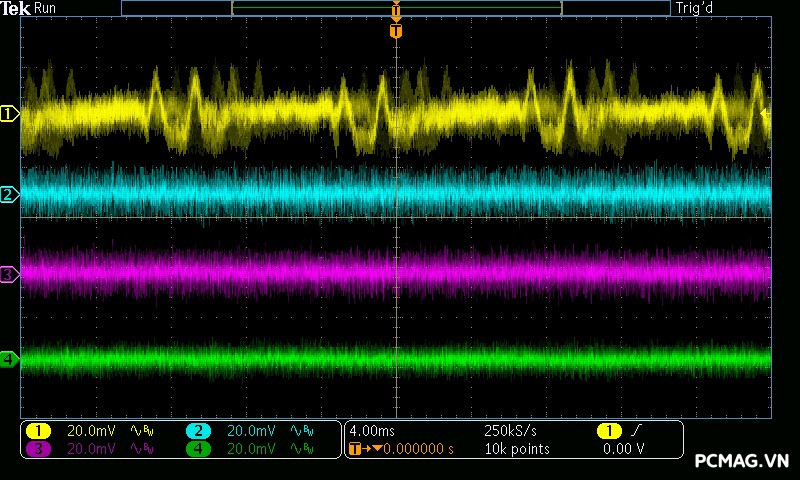
Task: Click the 0.00 V trigger level readout
Action: tap(624, 449)
